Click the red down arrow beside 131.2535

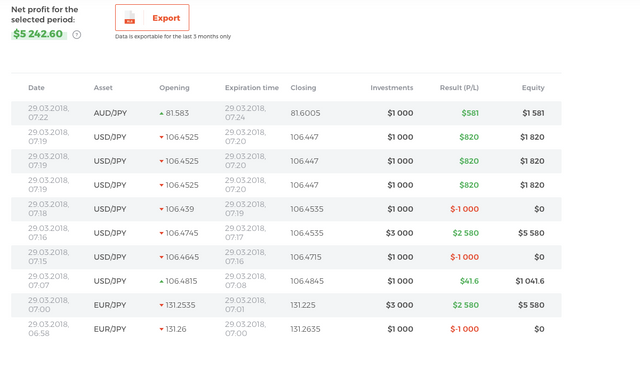[x=161, y=305]
